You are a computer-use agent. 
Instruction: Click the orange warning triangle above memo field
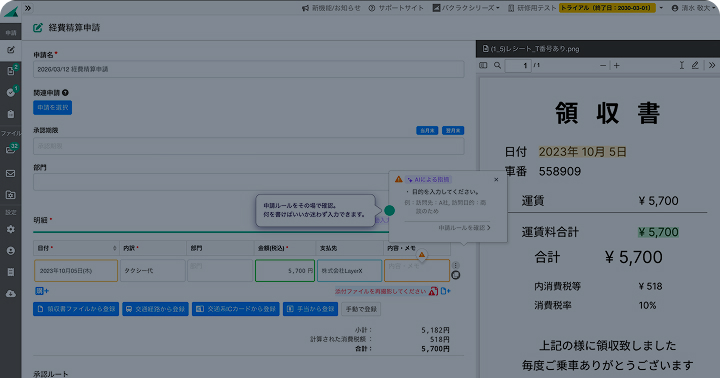[x=422, y=254]
